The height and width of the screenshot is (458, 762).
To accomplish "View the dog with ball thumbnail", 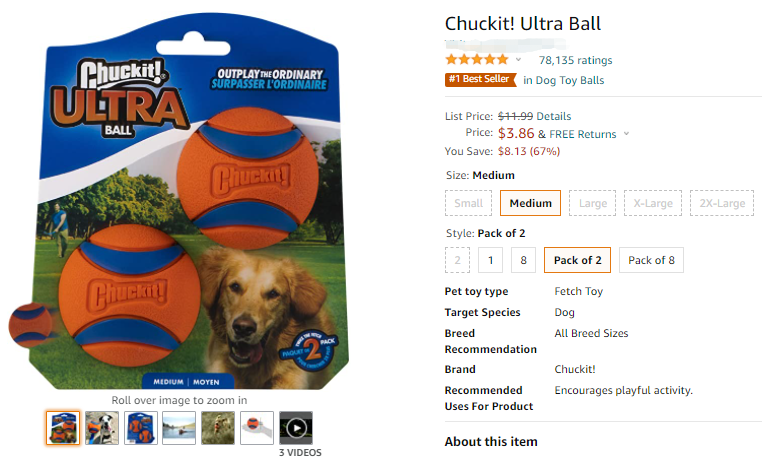I will [102, 428].
